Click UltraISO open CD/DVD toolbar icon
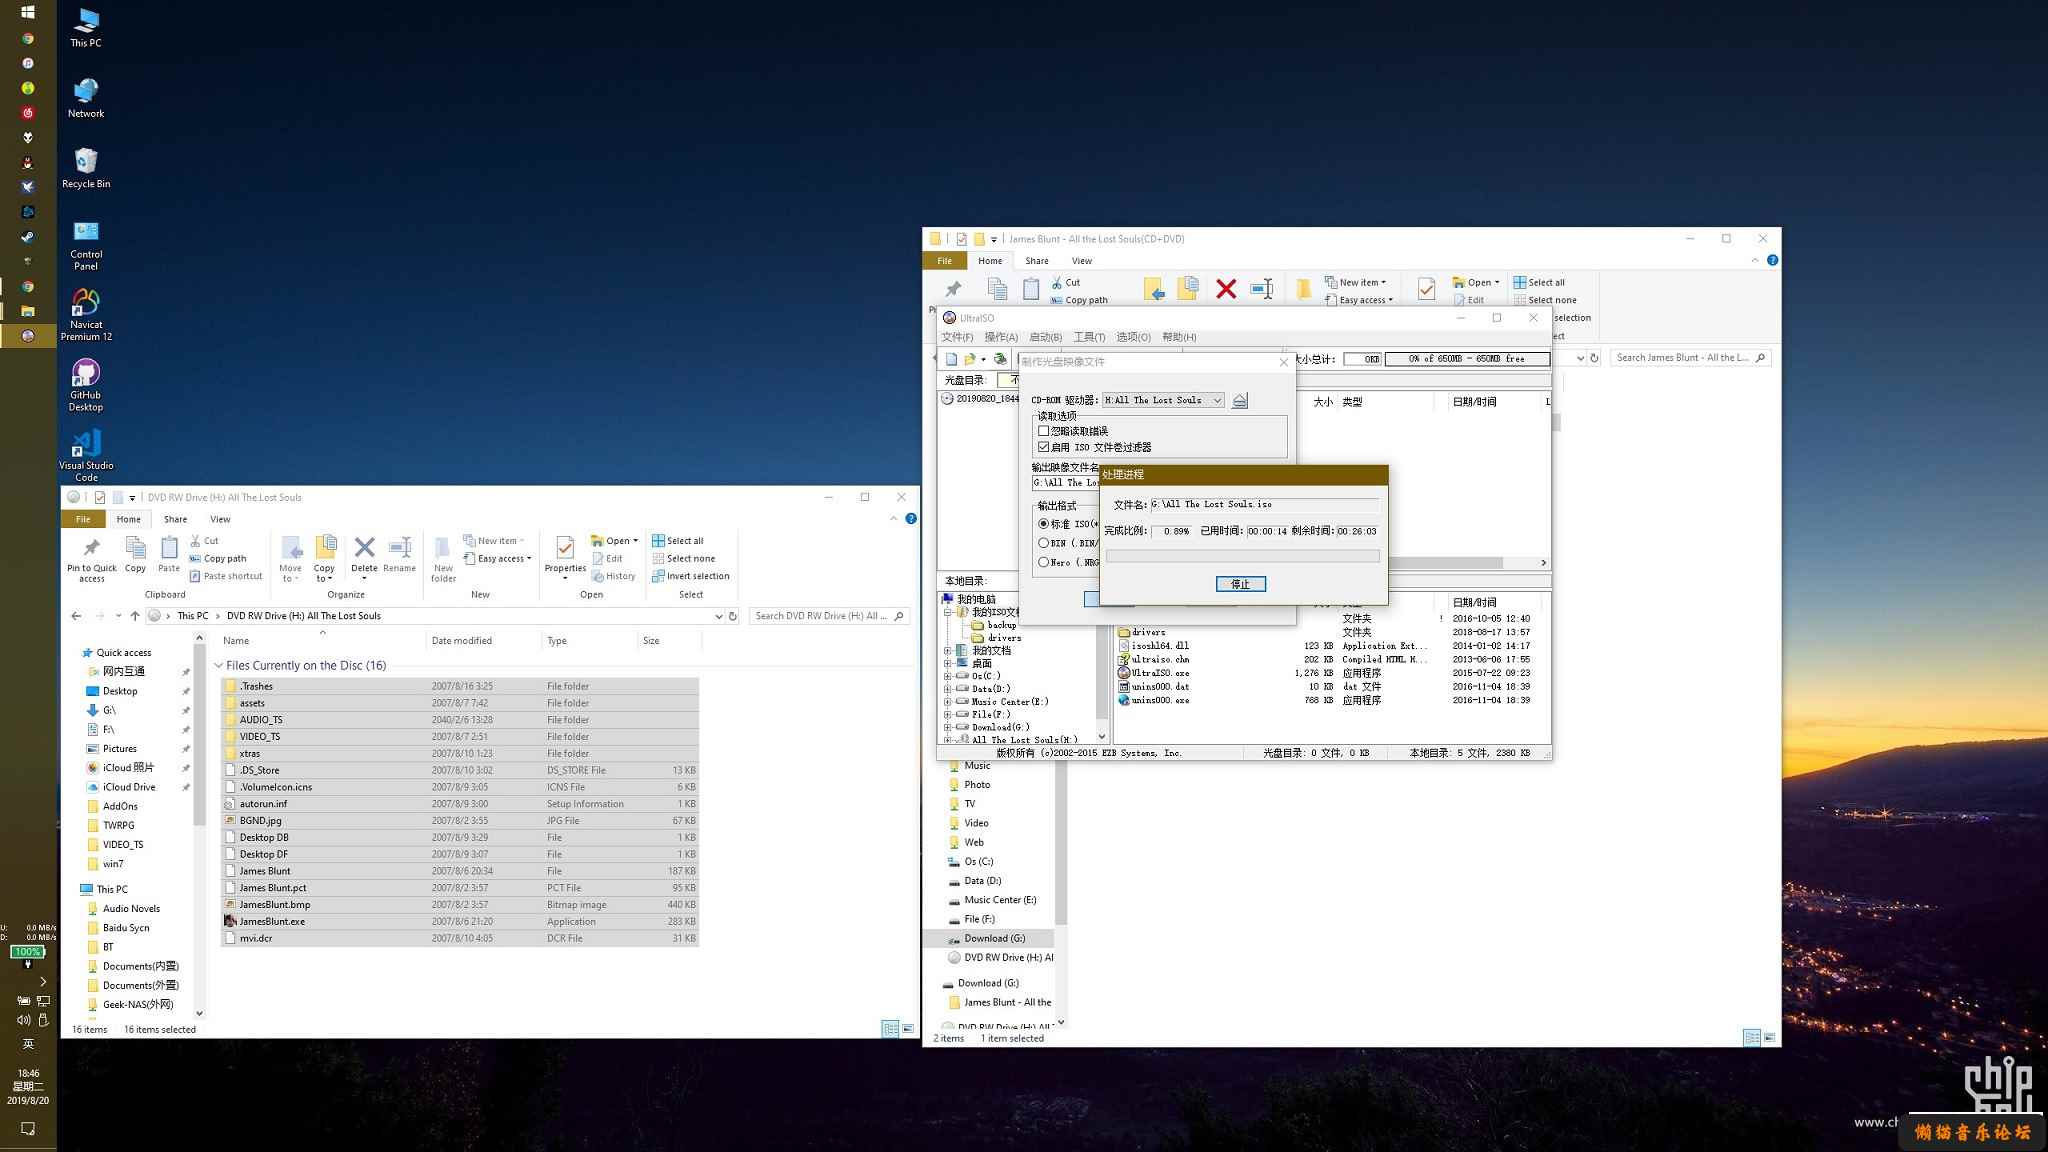This screenshot has width=2048, height=1152. pyautogui.click(x=999, y=359)
